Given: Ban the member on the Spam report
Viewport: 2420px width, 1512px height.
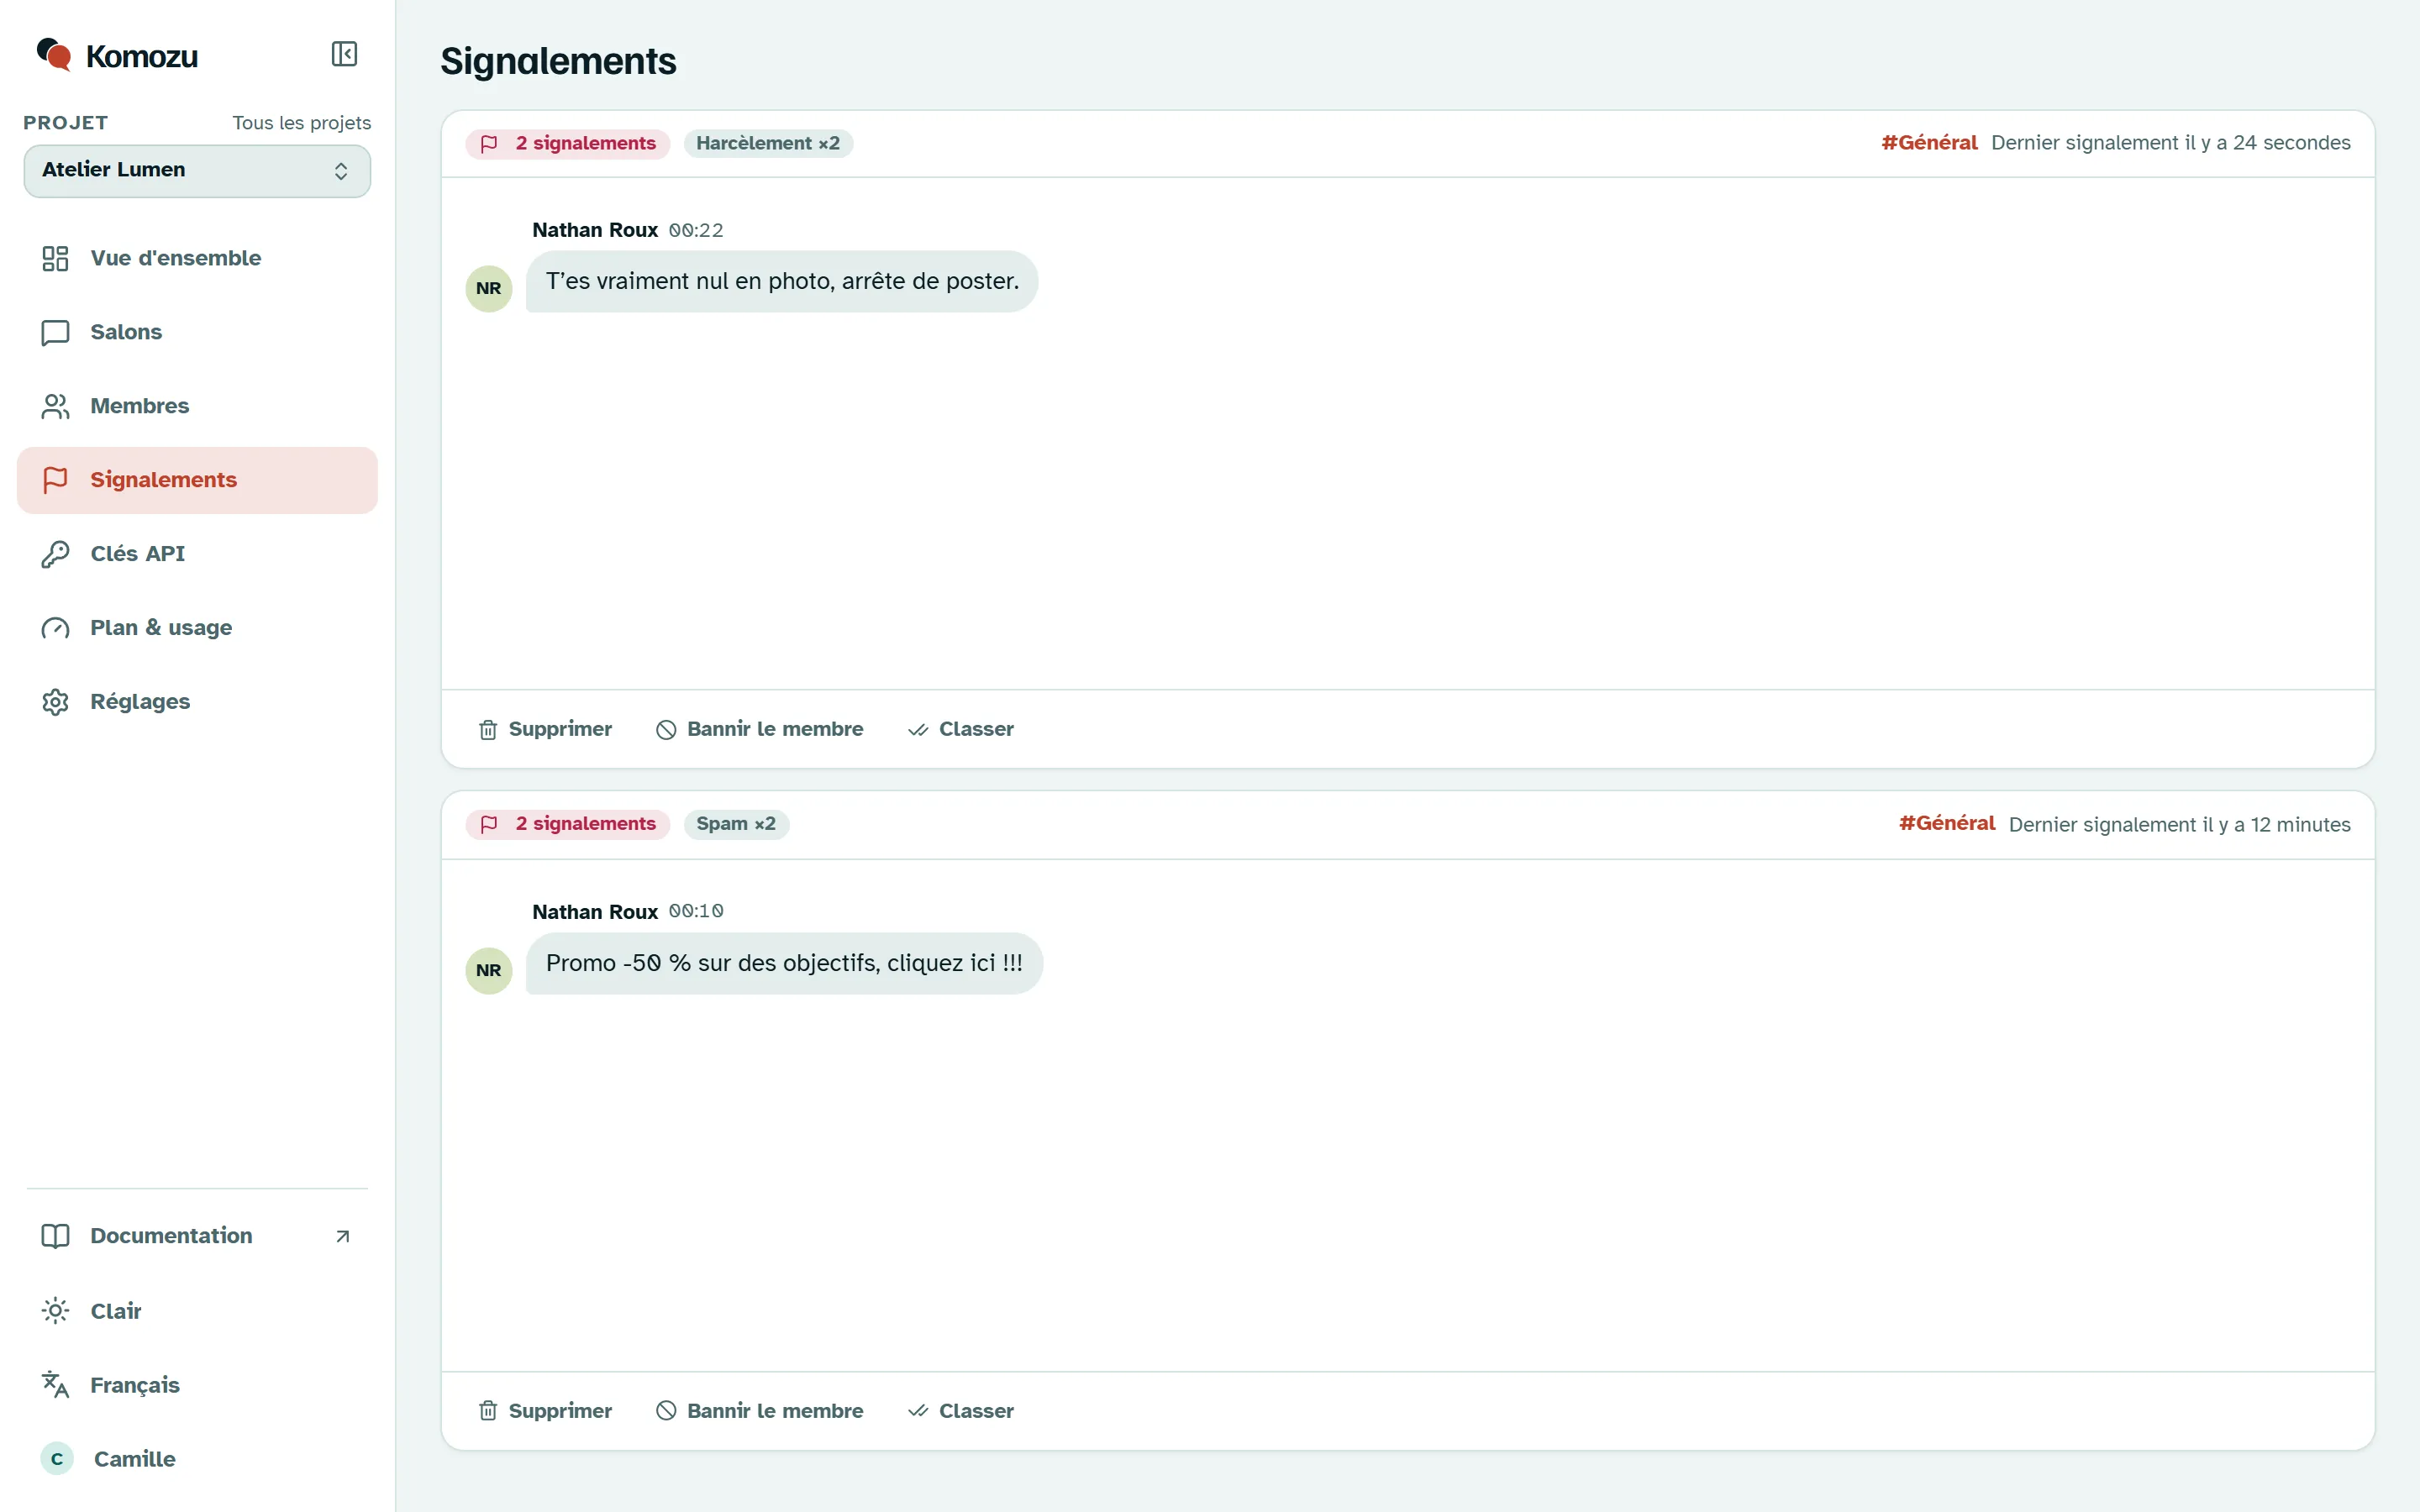Looking at the screenshot, I should click(x=760, y=1411).
